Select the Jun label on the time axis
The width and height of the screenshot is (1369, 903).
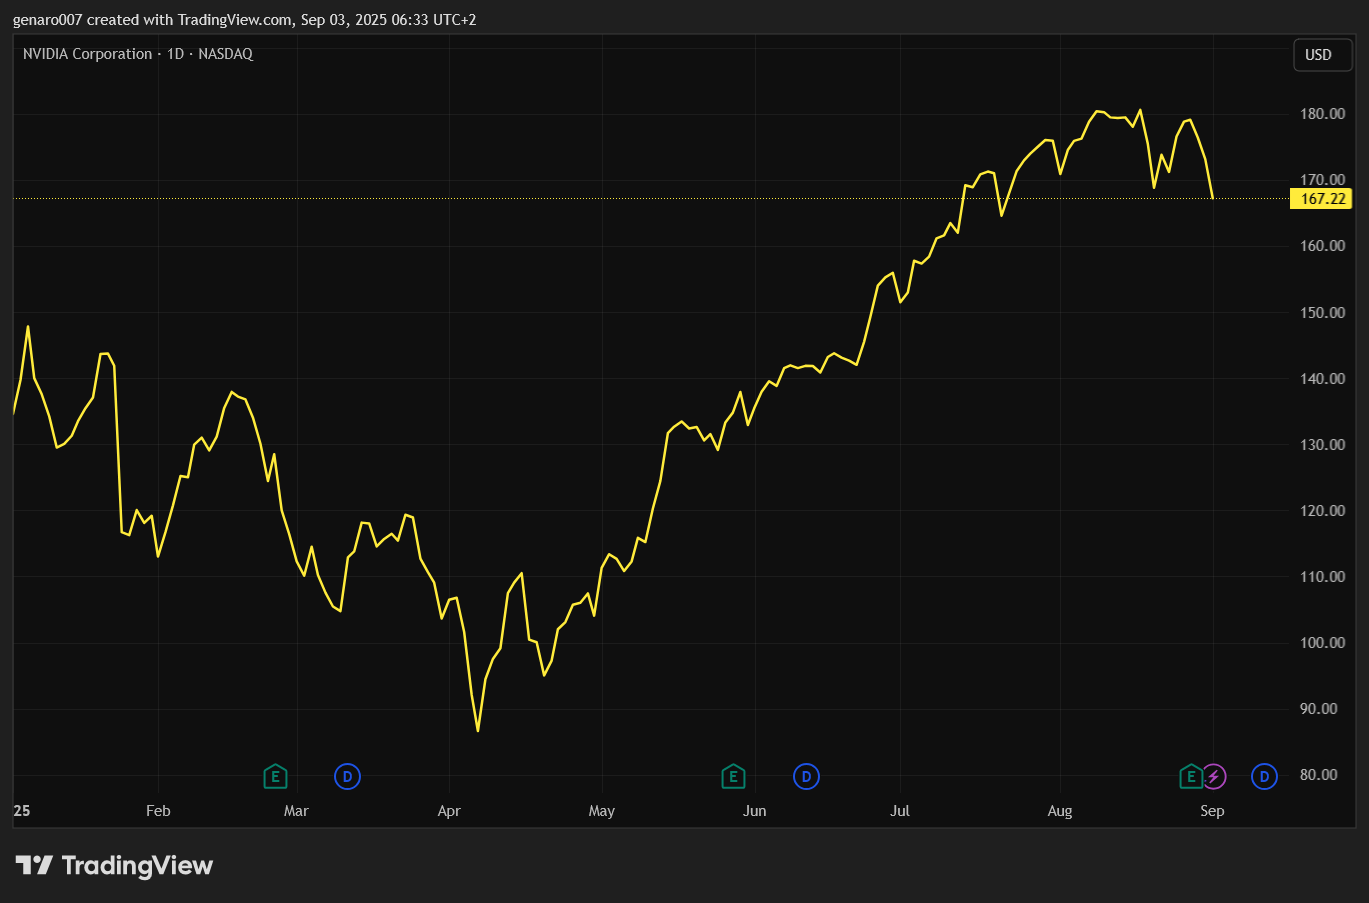coord(754,811)
